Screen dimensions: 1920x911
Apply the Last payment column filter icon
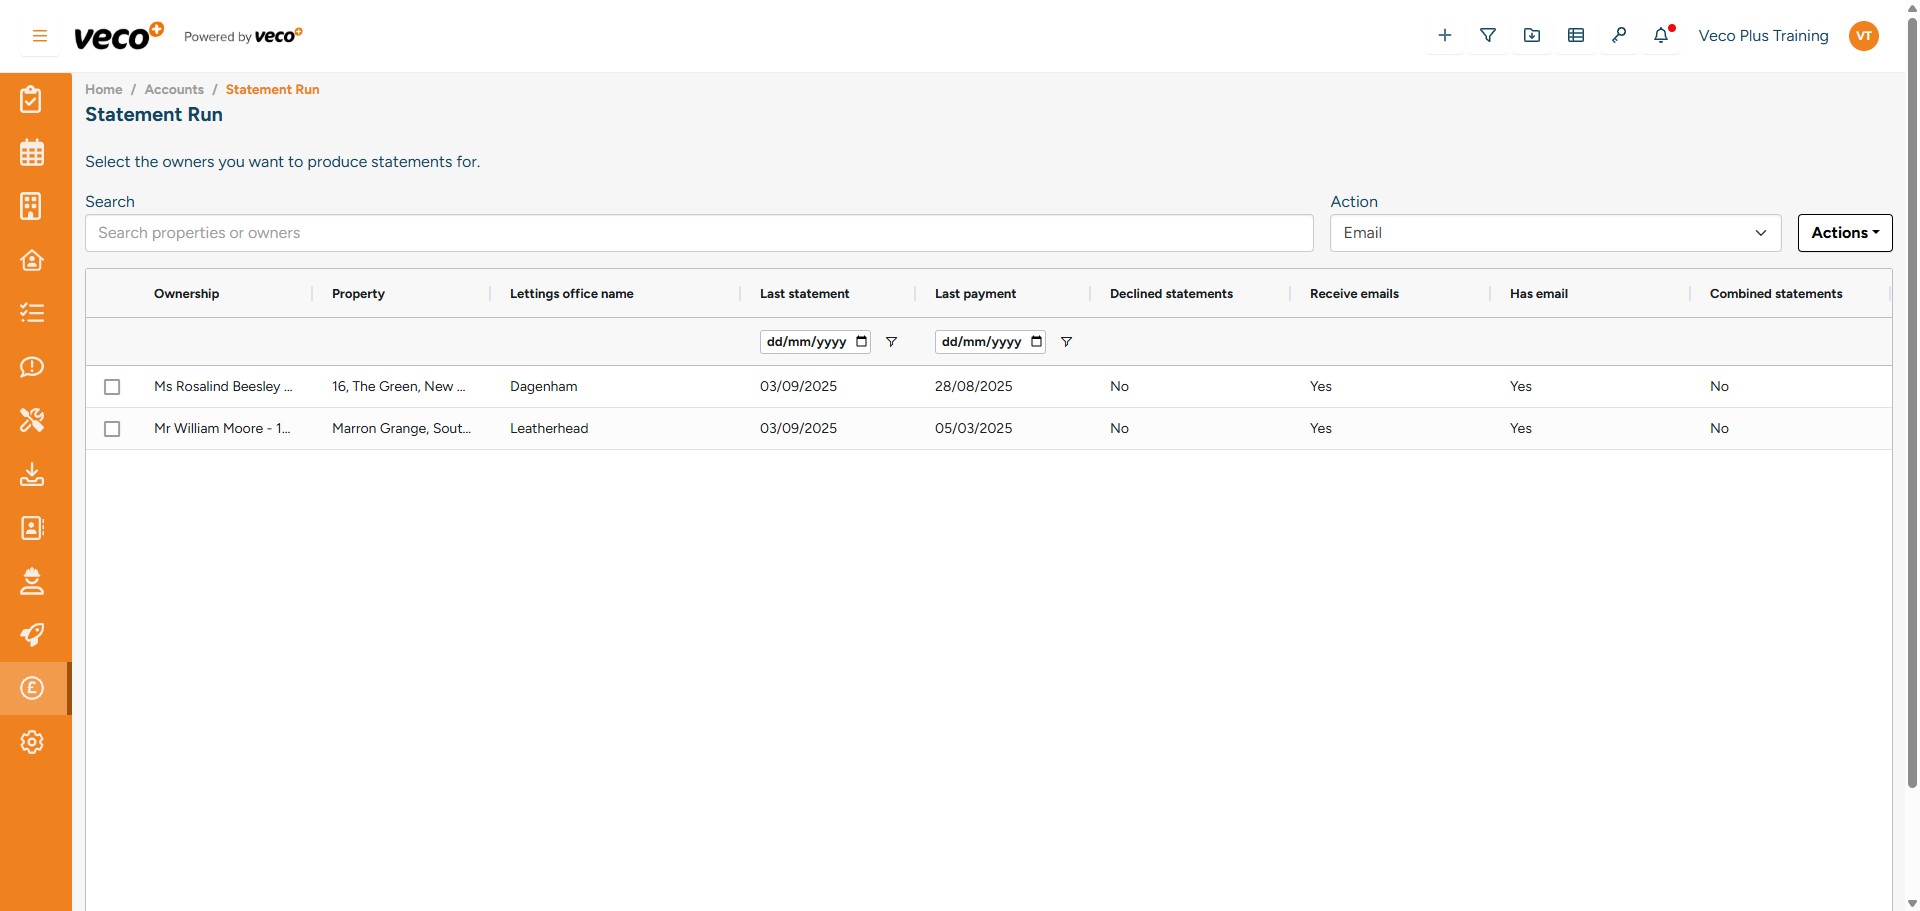click(1066, 341)
